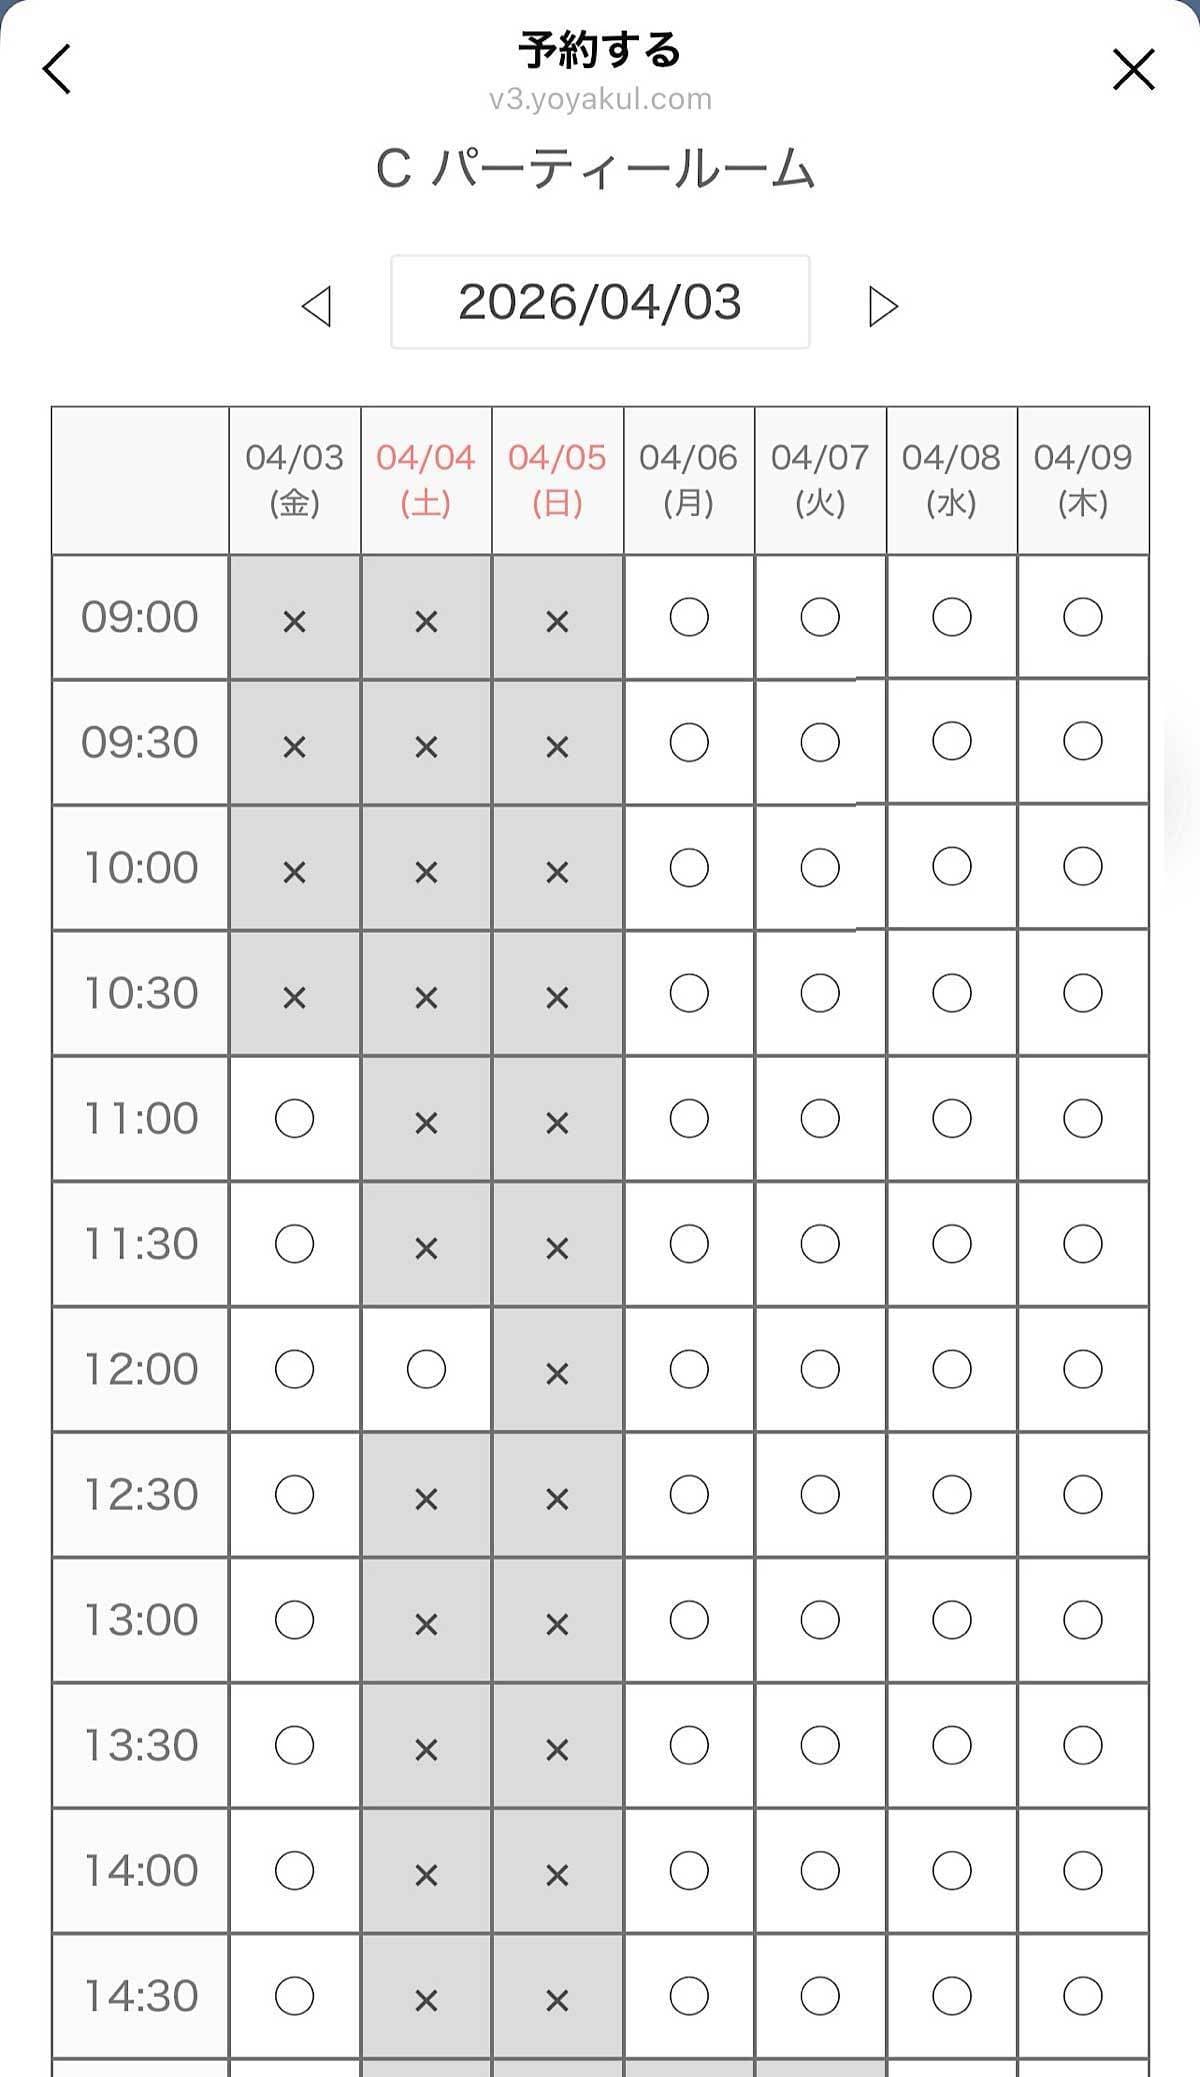The height and width of the screenshot is (2077, 1200).
Task: Tap the 13:30 time row label
Action: pyautogui.click(x=140, y=1745)
